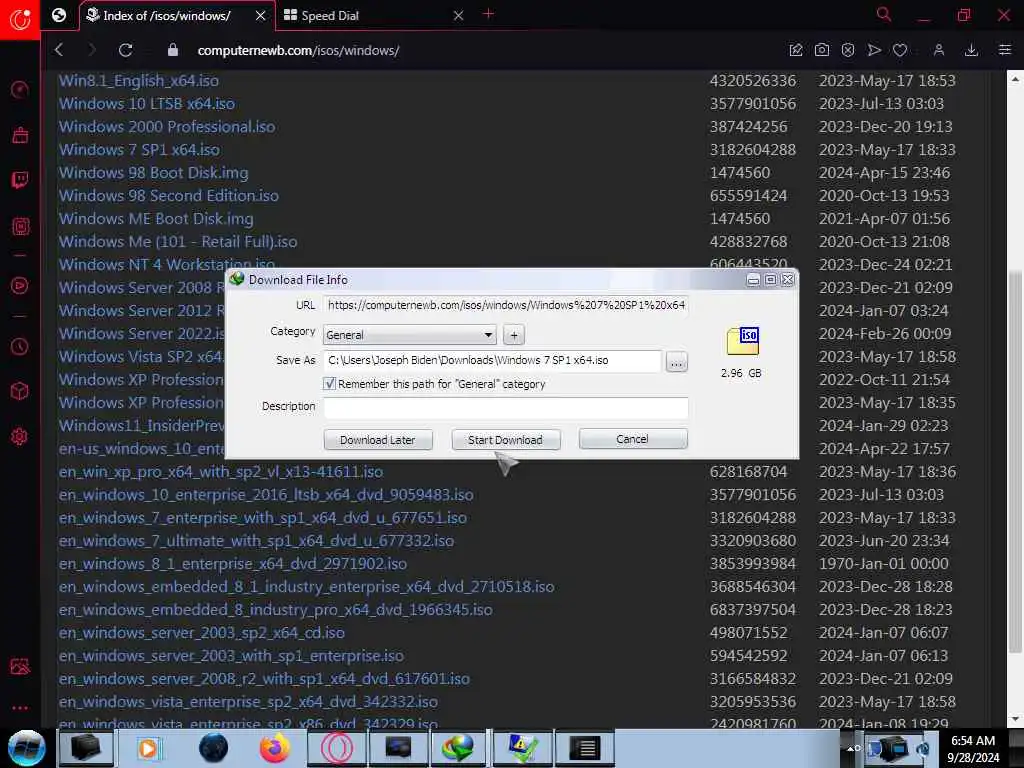This screenshot has width=1024, height=768.
Task: Open the settings gear in sidebar
Action: [20, 436]
